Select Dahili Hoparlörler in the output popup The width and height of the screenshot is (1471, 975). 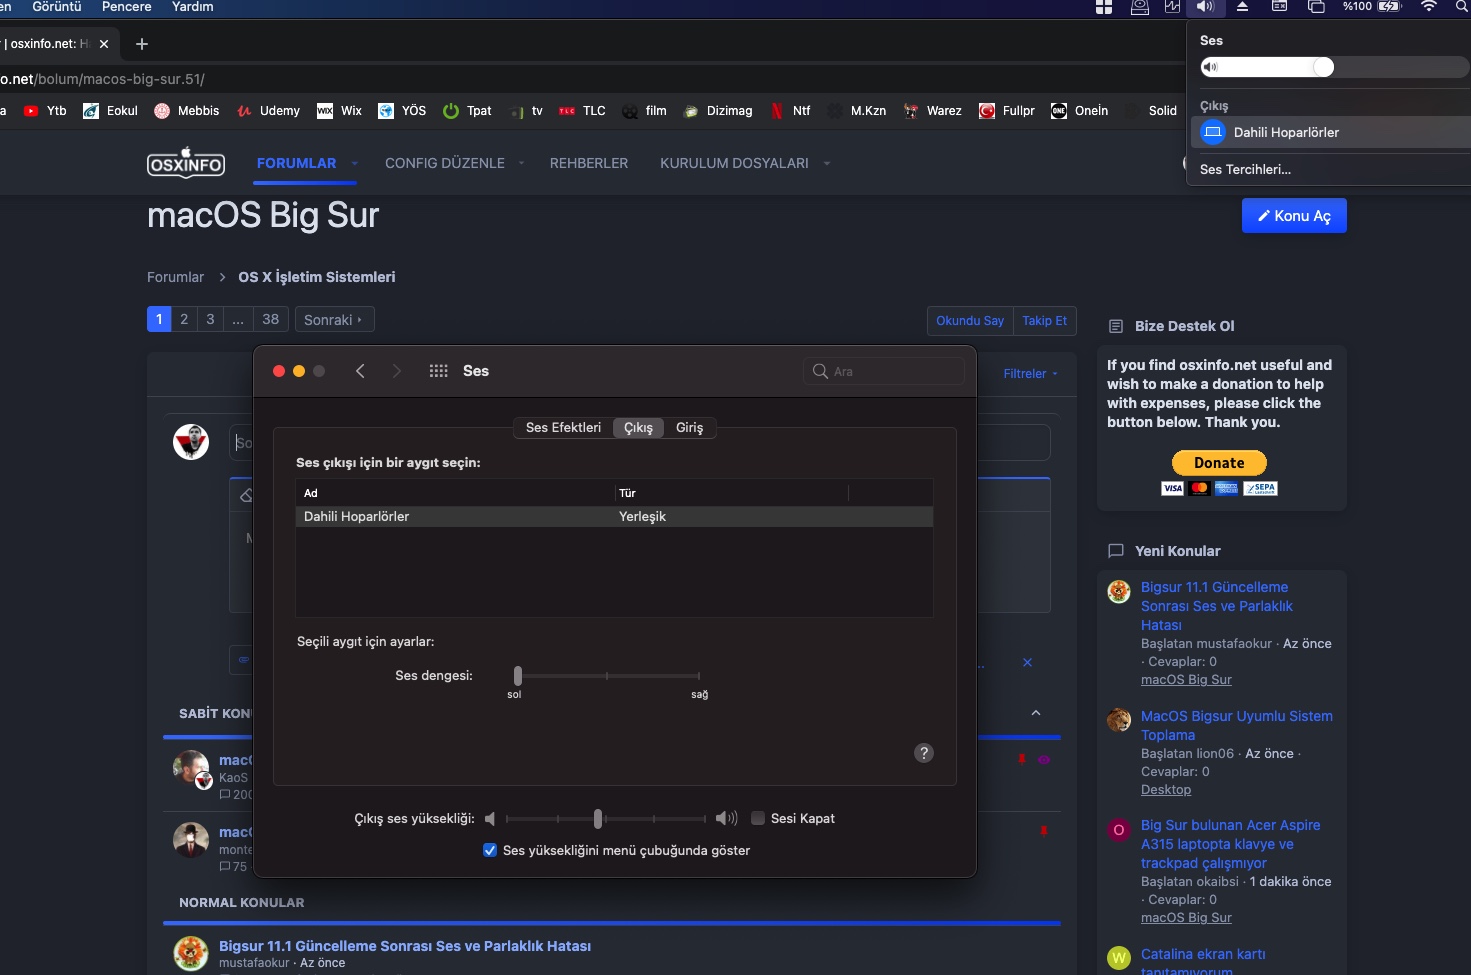1285,132
